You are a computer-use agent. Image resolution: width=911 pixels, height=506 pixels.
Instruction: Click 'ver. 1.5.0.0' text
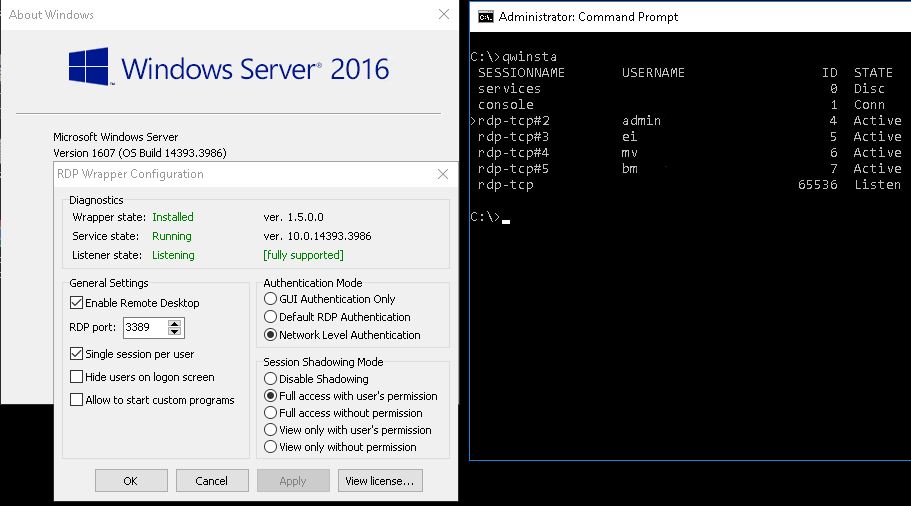pyautogui.click(x=293, y=217)
